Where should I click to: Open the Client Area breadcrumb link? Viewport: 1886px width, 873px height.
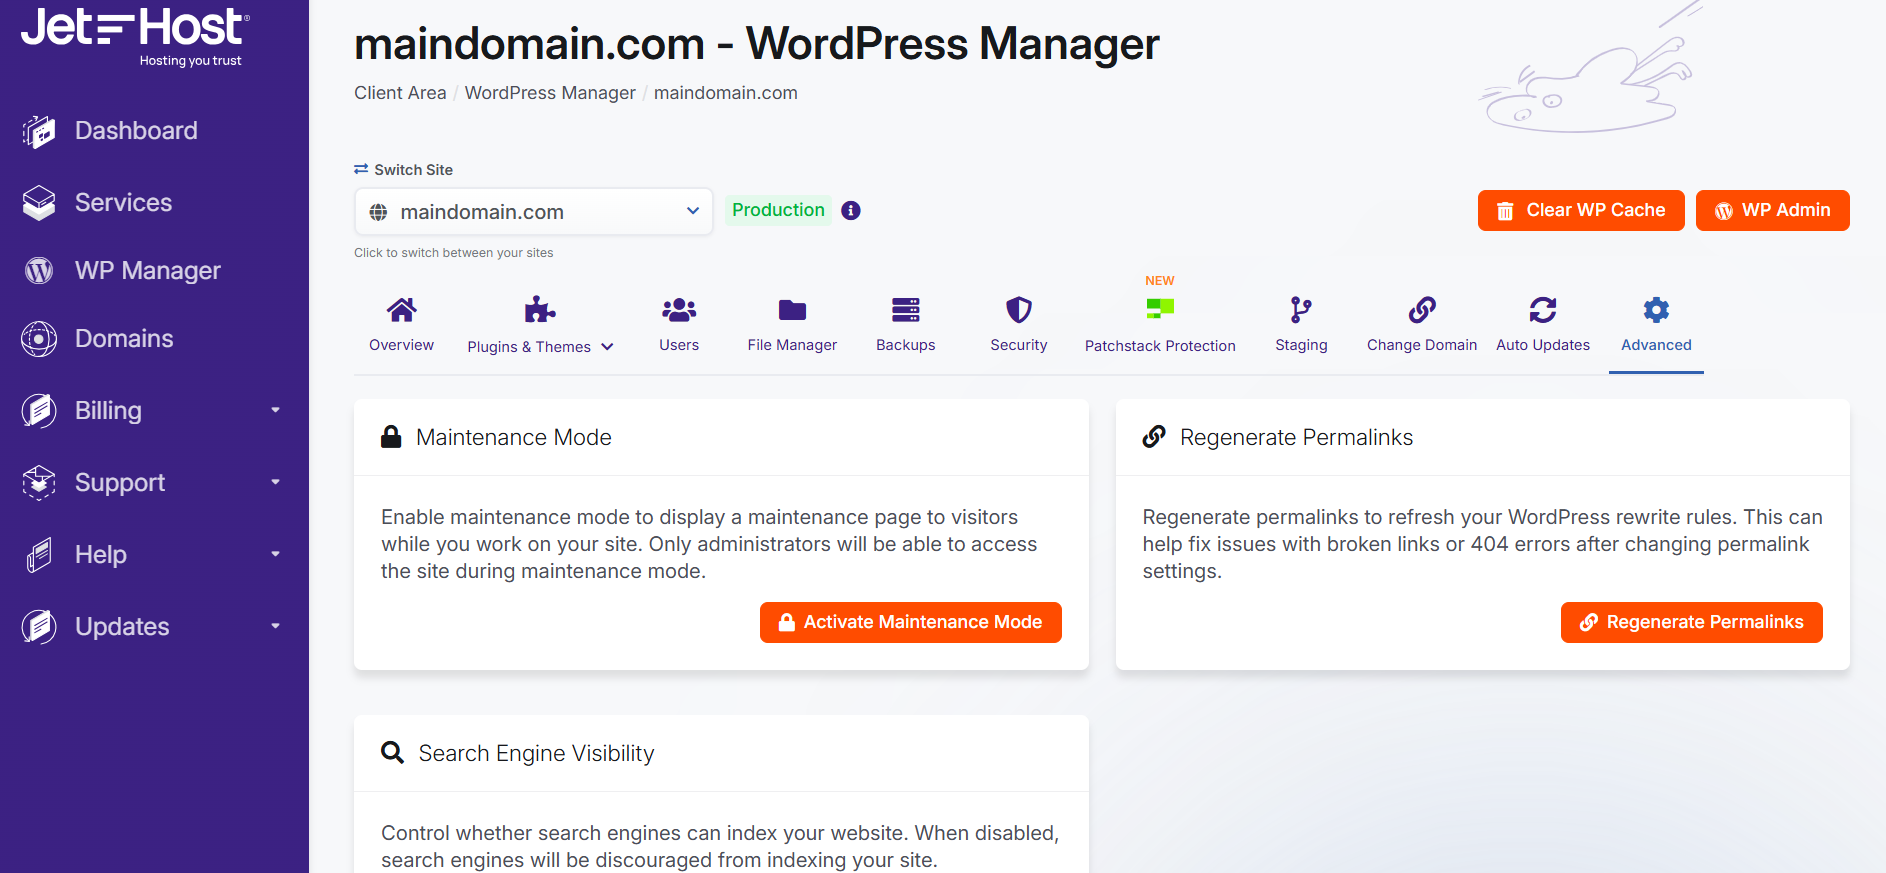coord(400,93)
